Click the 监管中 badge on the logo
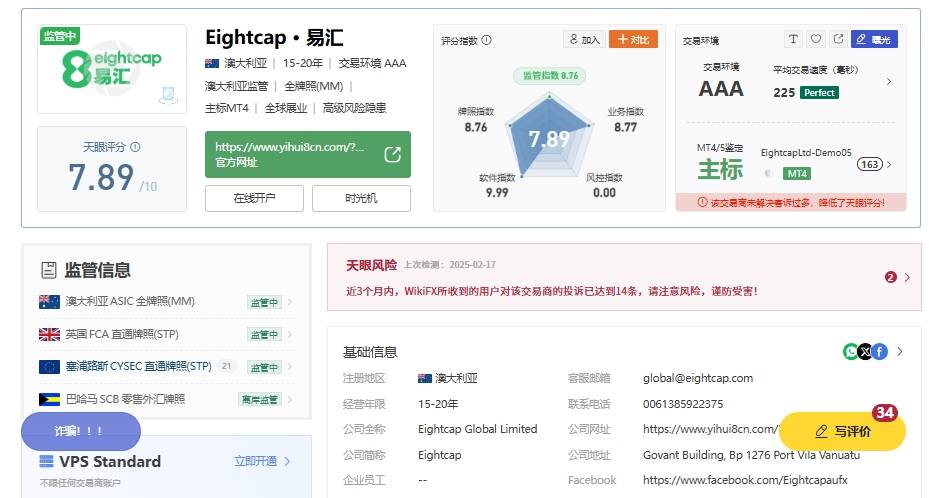Image resolution: width=936 pixels, height=498 pixels. point(59,36)
